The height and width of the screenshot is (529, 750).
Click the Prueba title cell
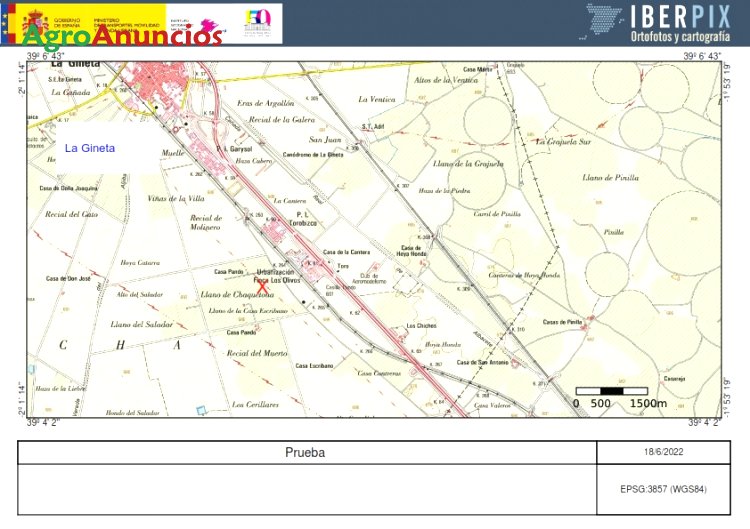click(x=307, y=452)
